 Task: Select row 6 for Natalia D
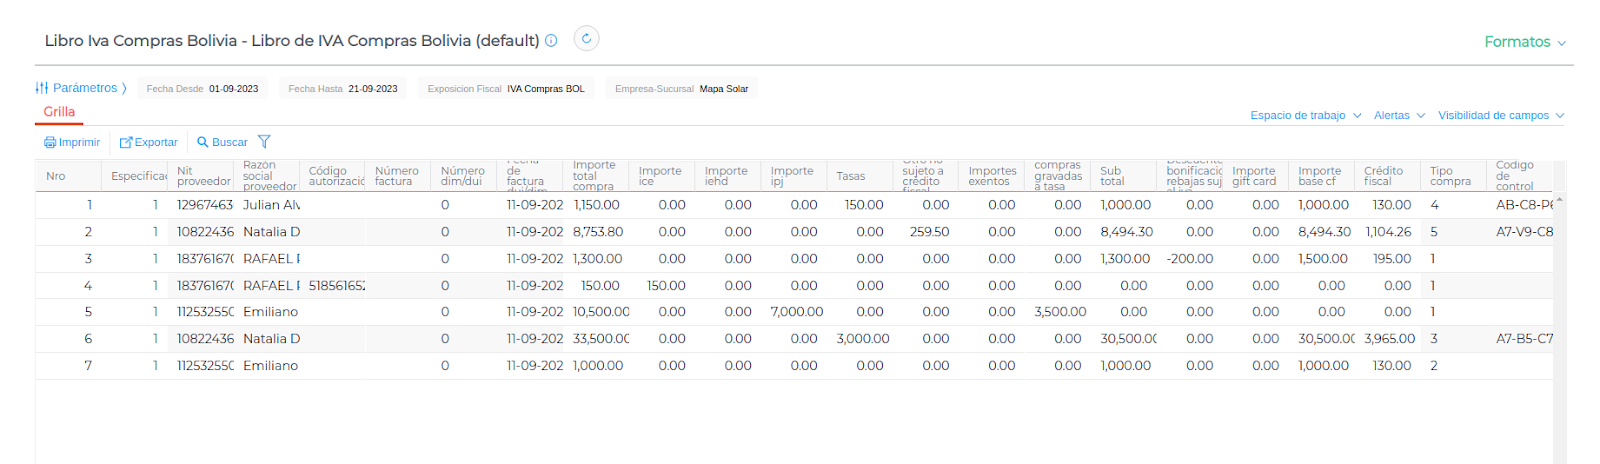tap(271, 339)
